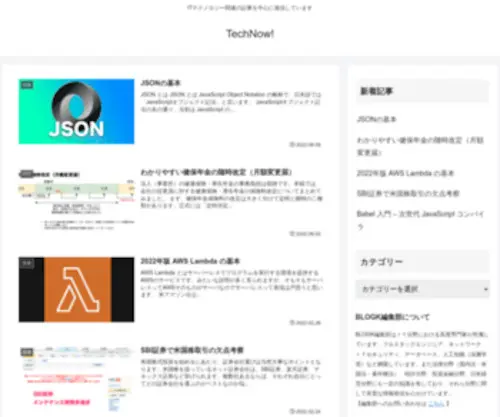The height and width of the screenshot is (417, 500).
Task: Open the JSON logo article thumbnail
Action: [x=76, y=112]
